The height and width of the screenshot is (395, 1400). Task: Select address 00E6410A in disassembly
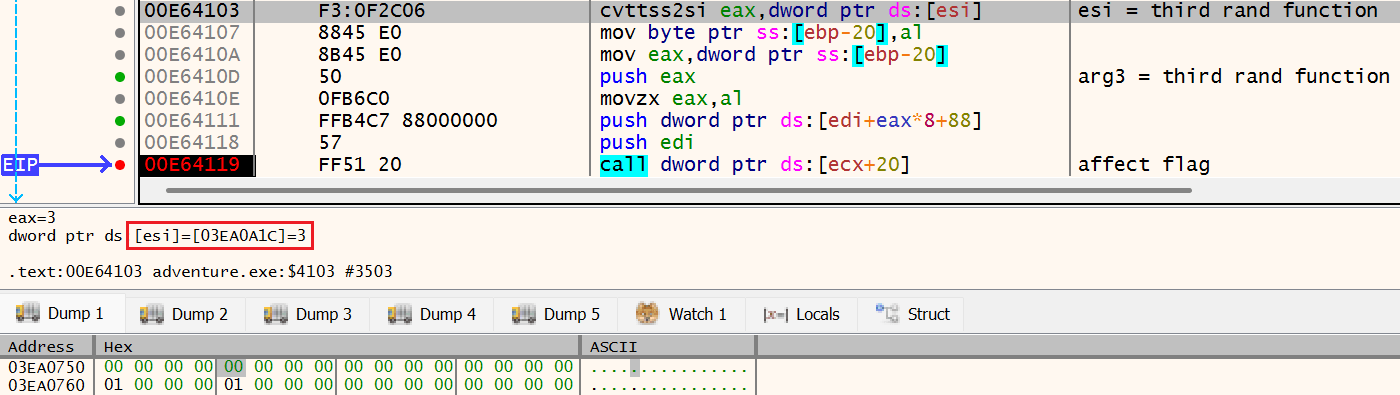click(192, 55)
